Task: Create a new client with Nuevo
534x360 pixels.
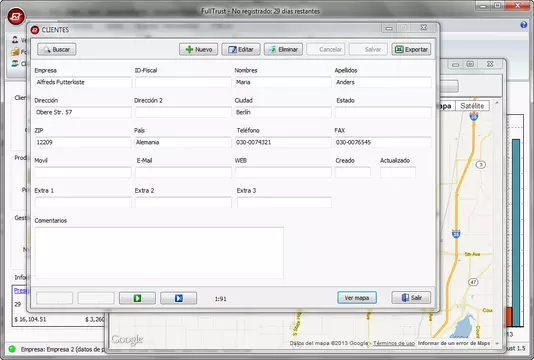Action: pyautogui.click(x=199, y=49)
